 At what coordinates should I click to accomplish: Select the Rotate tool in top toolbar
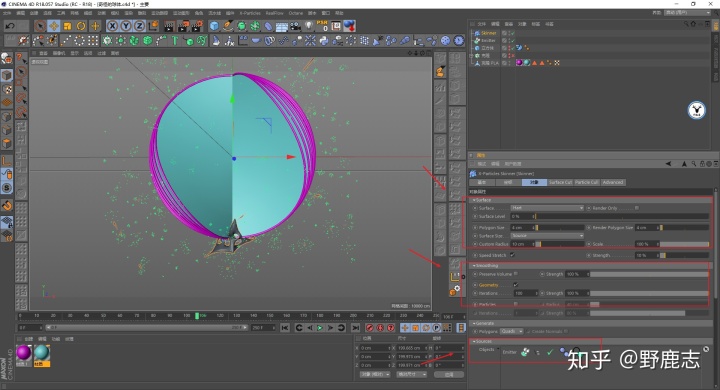tap(81, 26)
